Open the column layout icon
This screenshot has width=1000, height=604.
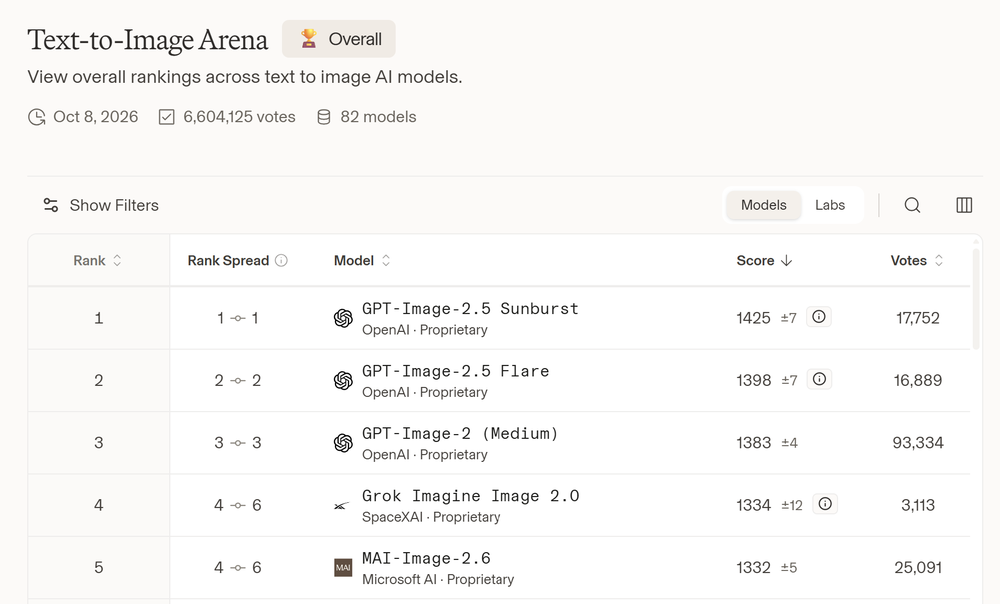(964, 205)
